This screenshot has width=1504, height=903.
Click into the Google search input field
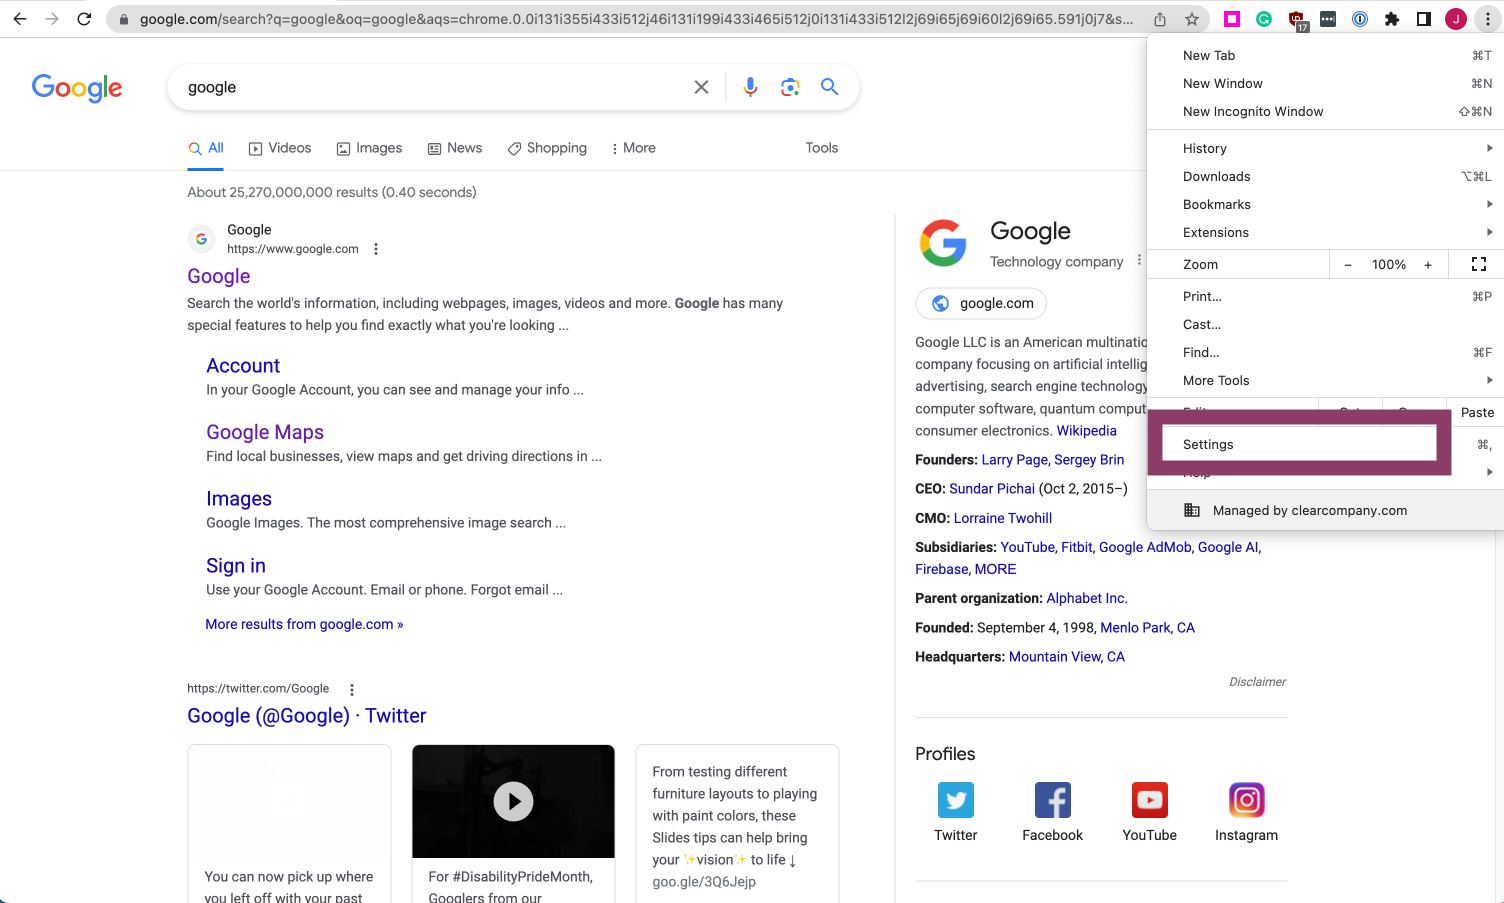pos(435,87)
